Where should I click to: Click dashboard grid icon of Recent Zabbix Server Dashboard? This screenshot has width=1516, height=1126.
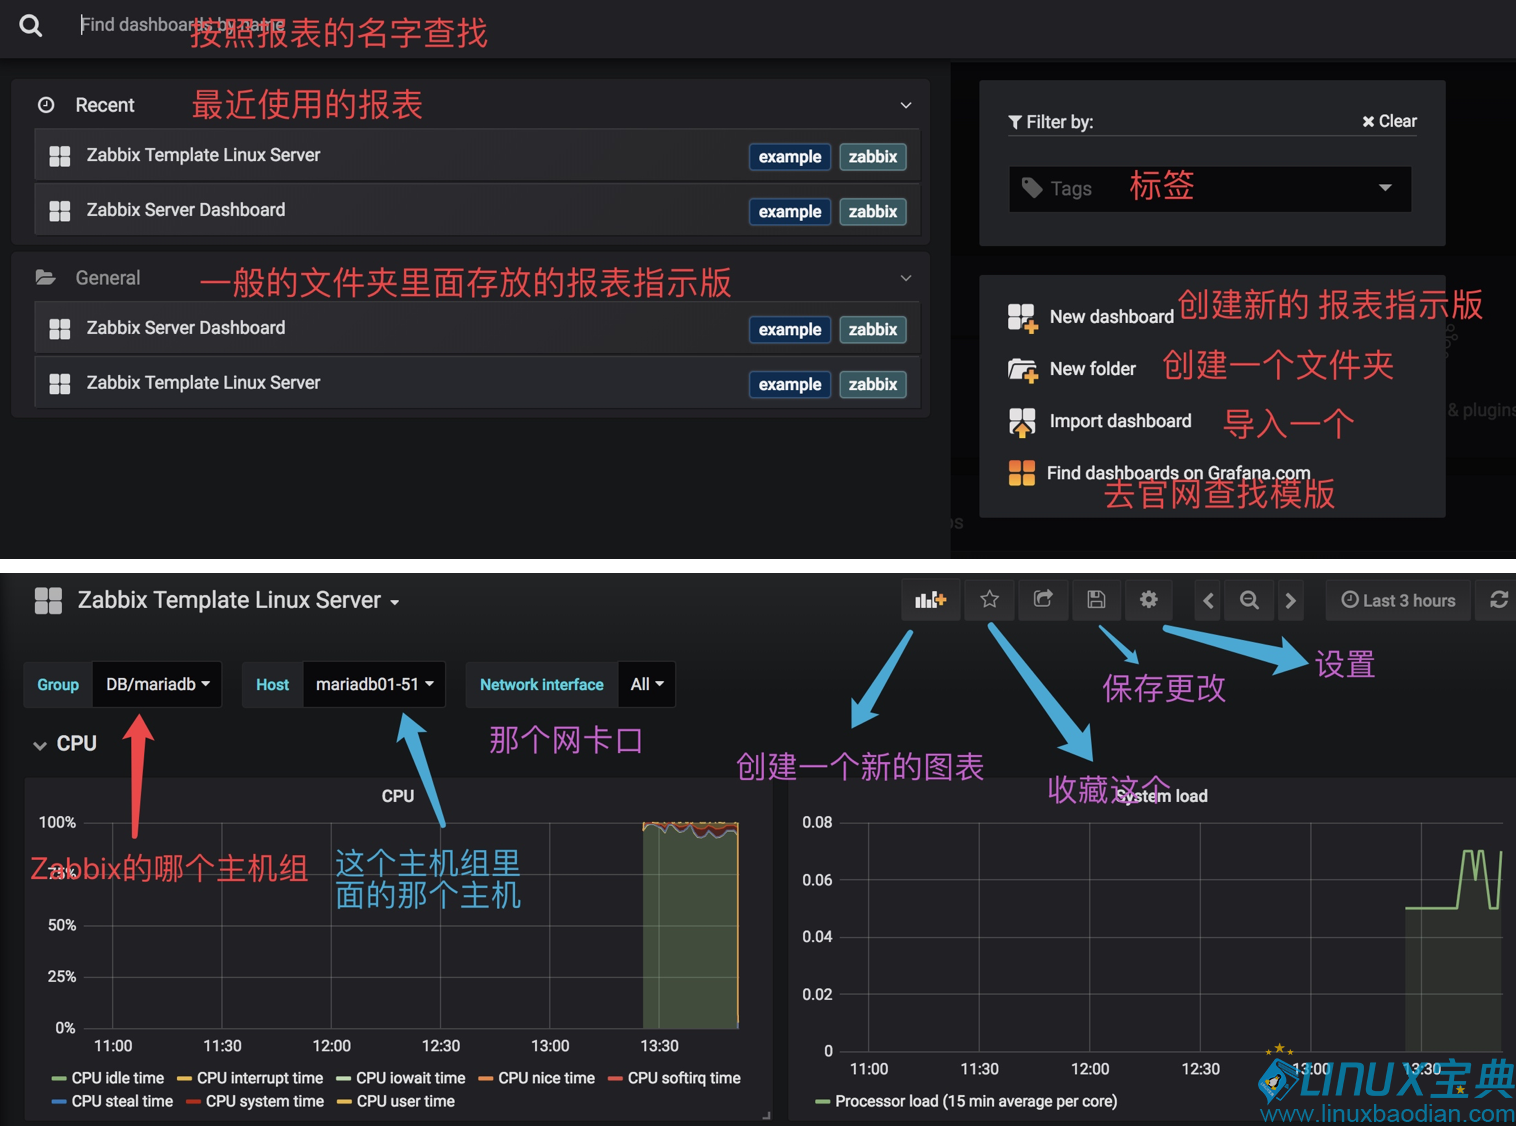(x=60, y=211)
